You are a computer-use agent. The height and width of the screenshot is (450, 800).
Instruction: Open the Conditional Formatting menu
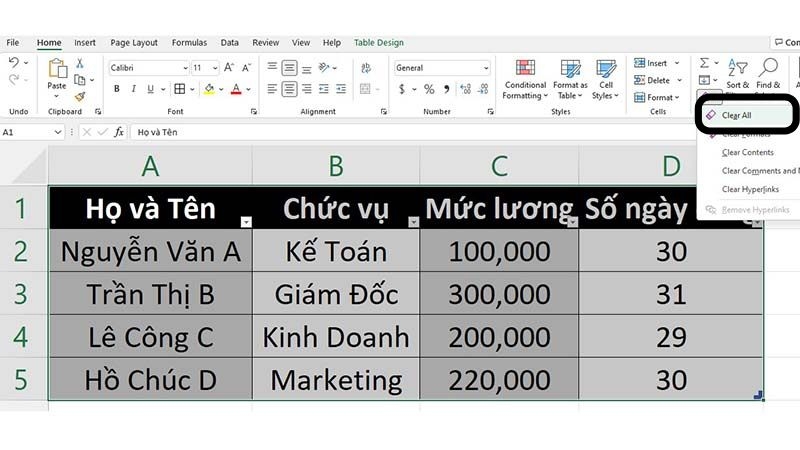(x=525, y=79)
